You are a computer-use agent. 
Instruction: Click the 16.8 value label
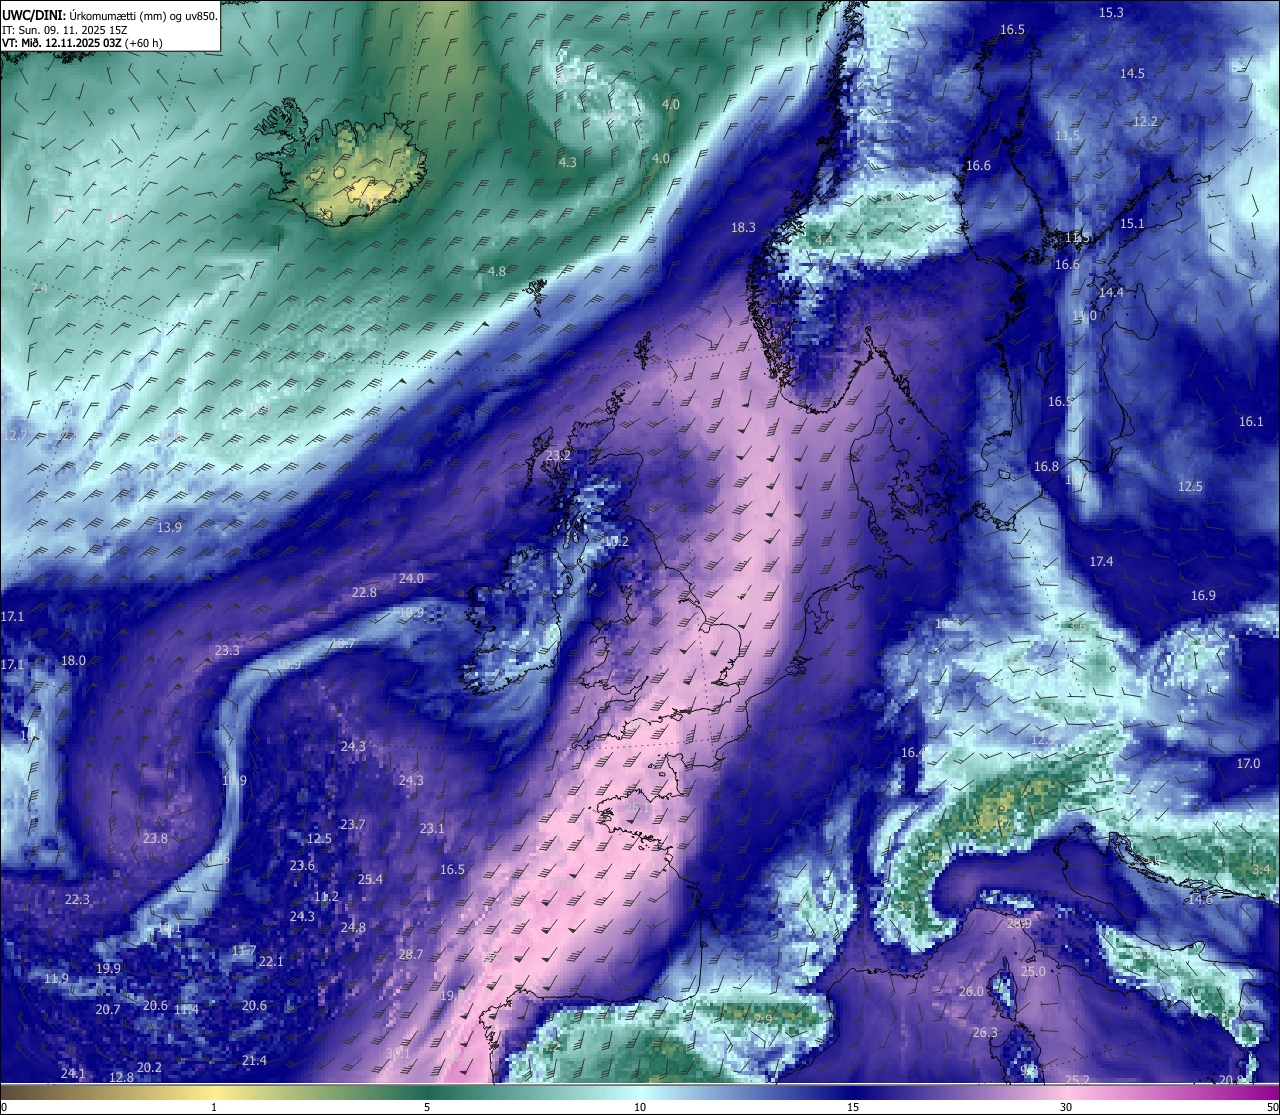click(x=1046, y=467)
